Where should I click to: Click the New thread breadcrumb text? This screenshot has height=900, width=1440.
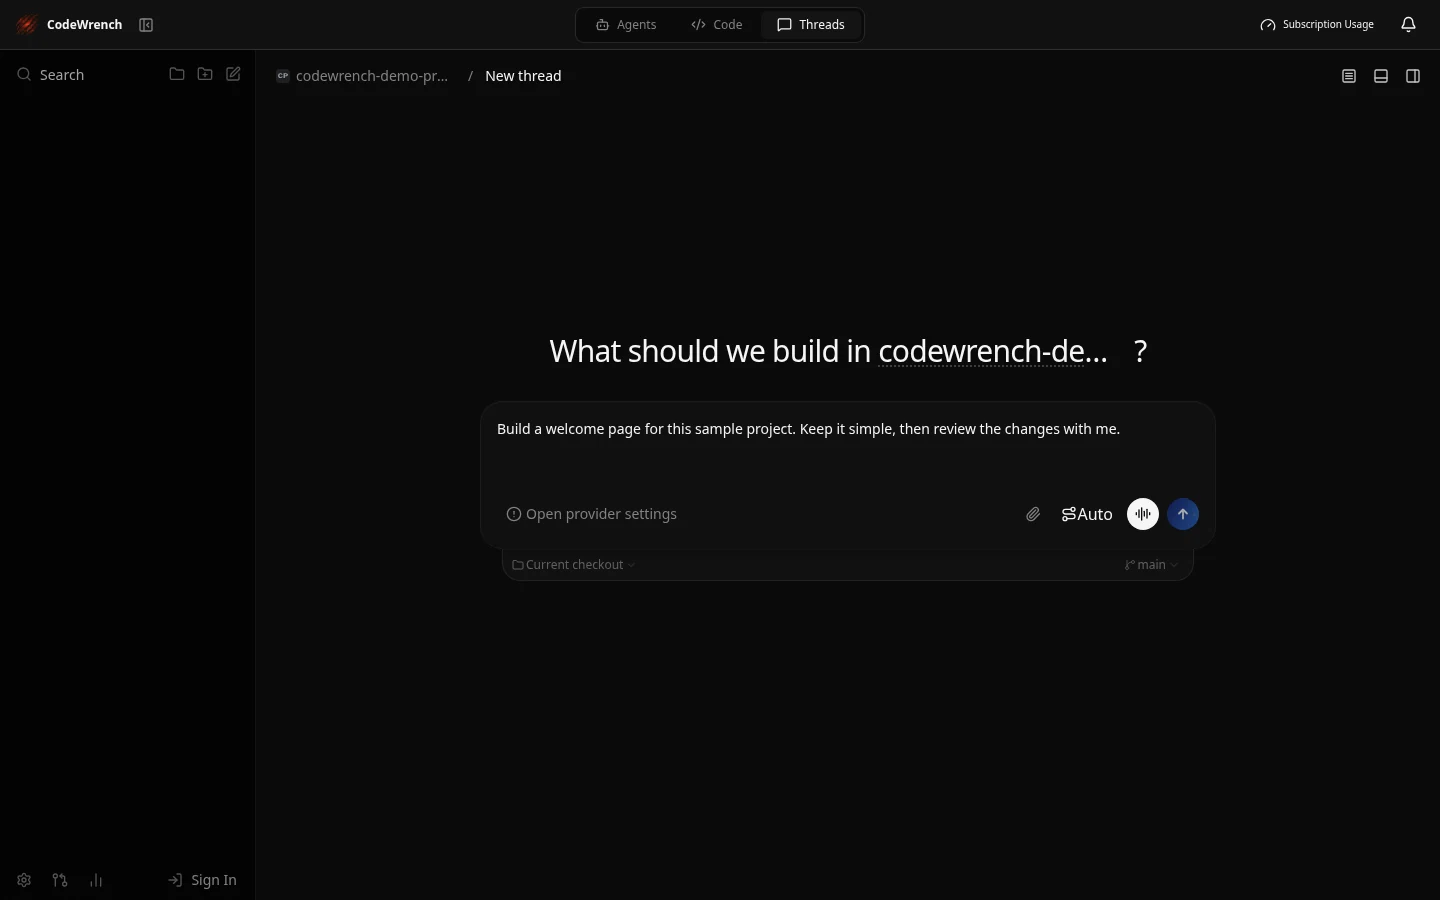point(523,76)
